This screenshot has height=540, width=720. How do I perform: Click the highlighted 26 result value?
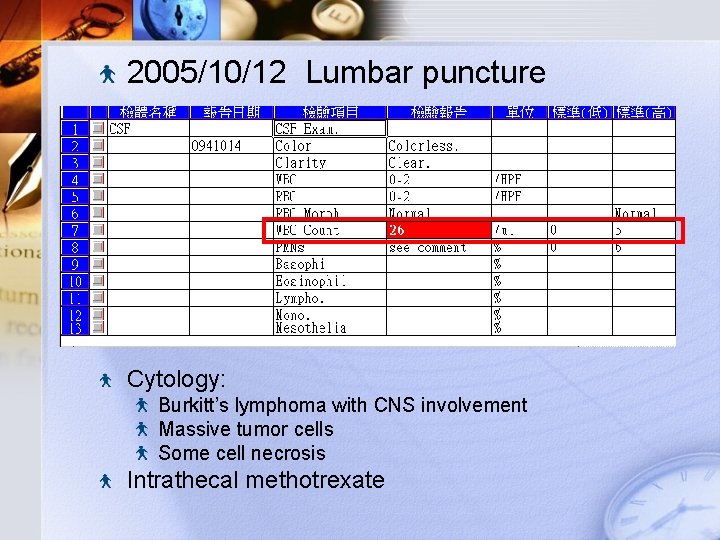pyautogui.click(x=439, y=230)
